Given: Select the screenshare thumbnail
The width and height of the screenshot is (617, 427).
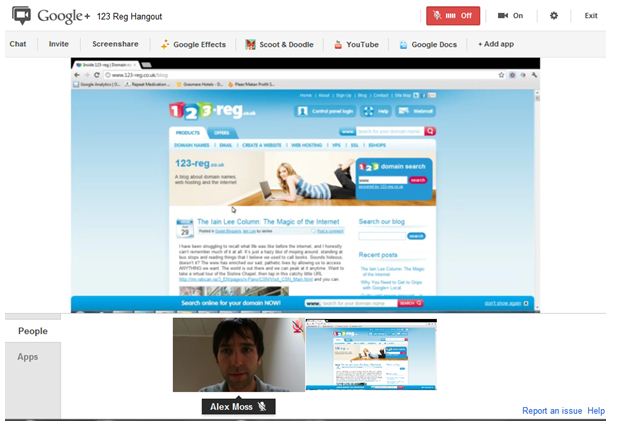Looking at the screenshot, I should 371,355.
